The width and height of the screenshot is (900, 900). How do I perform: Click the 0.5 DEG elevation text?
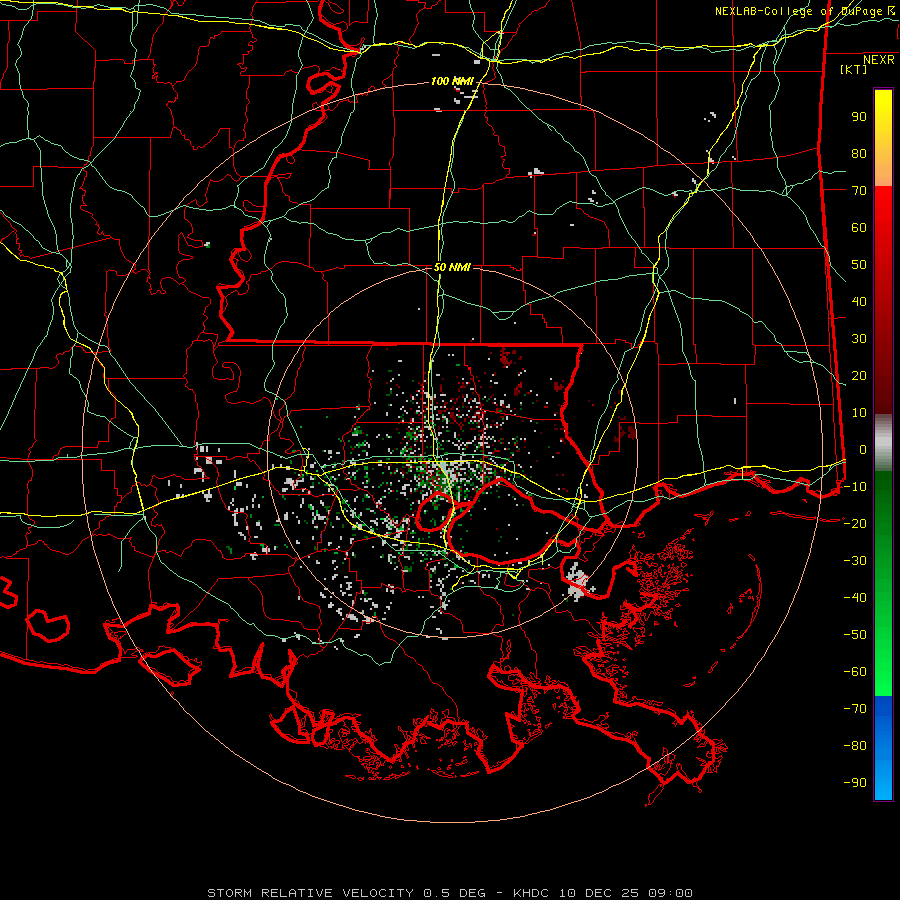click(x=455, y=893)
